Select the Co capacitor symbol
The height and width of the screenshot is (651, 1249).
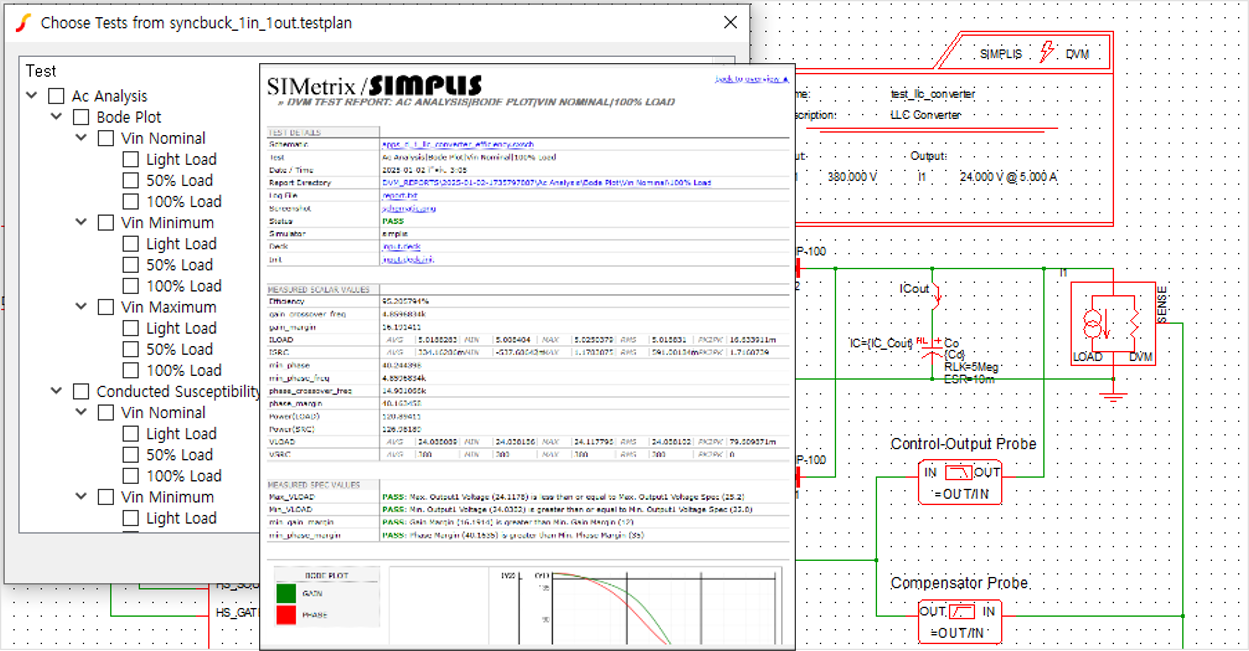tap(932, 350)
